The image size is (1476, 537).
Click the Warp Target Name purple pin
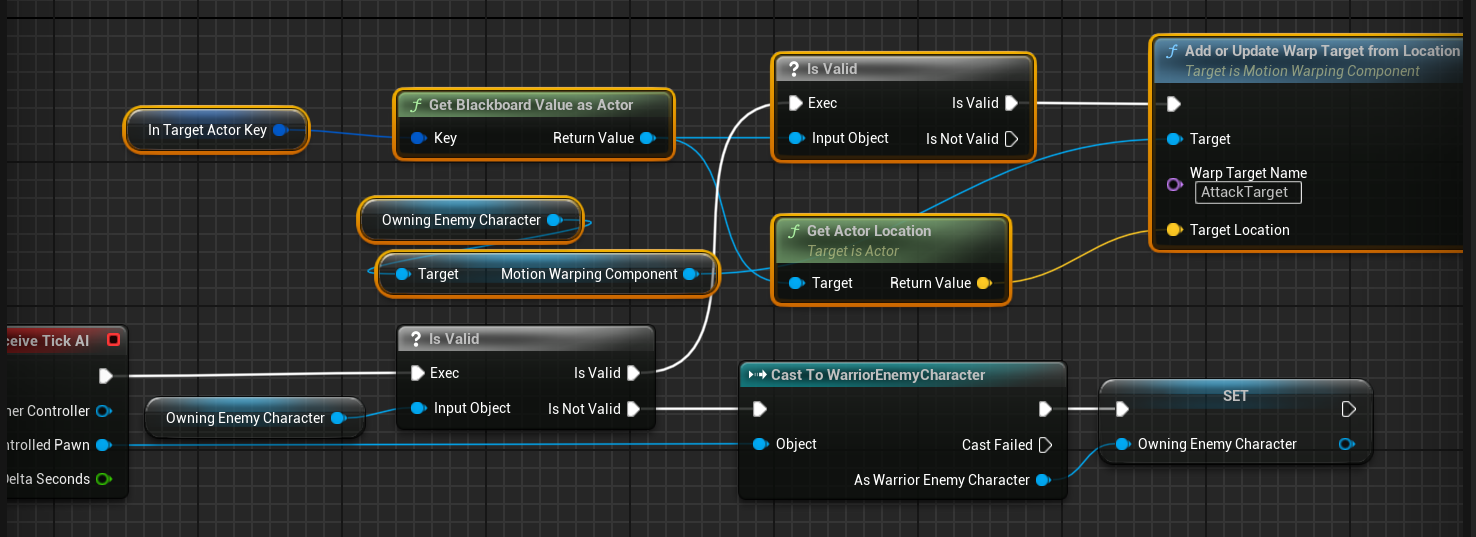tap(1174, 184)
